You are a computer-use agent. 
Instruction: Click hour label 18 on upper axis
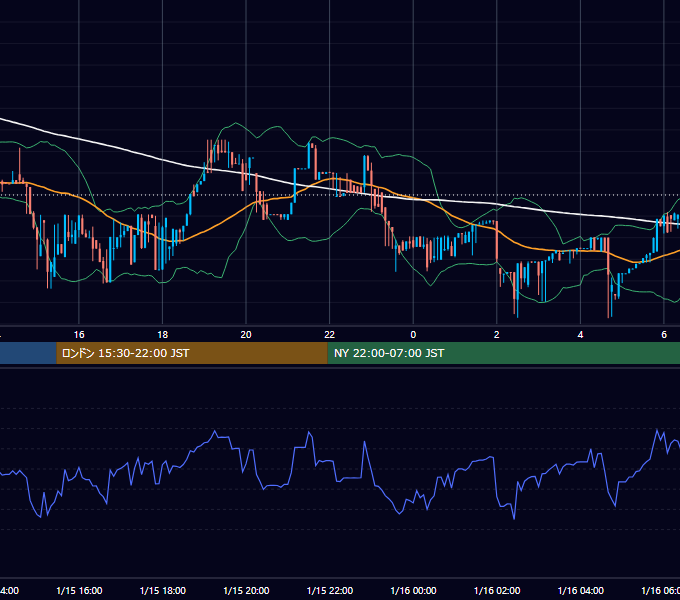point(163,335)
